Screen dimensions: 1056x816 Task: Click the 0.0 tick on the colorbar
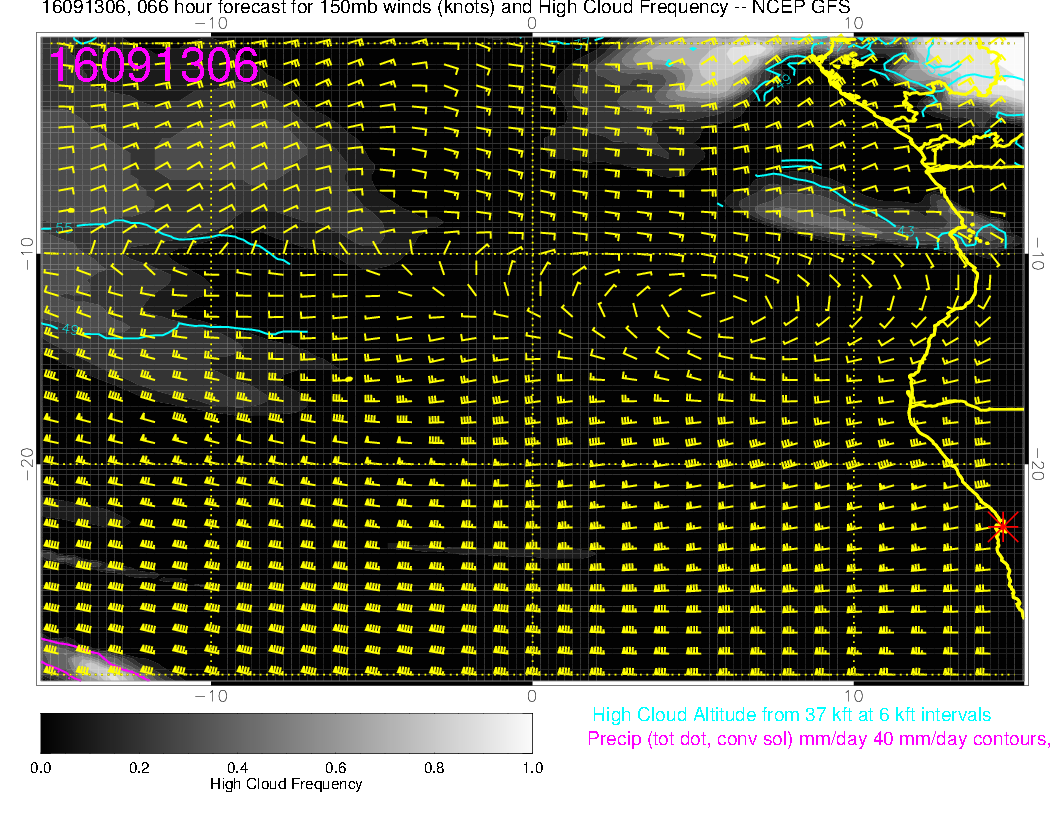pyautogui.click(x=41, y=768)
